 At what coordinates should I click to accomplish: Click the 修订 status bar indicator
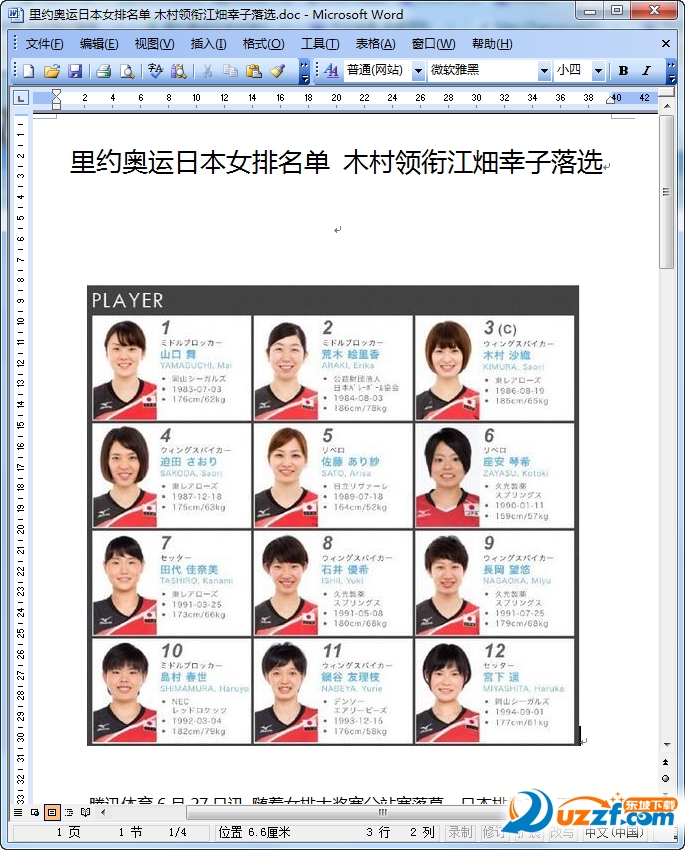(492, 832)
